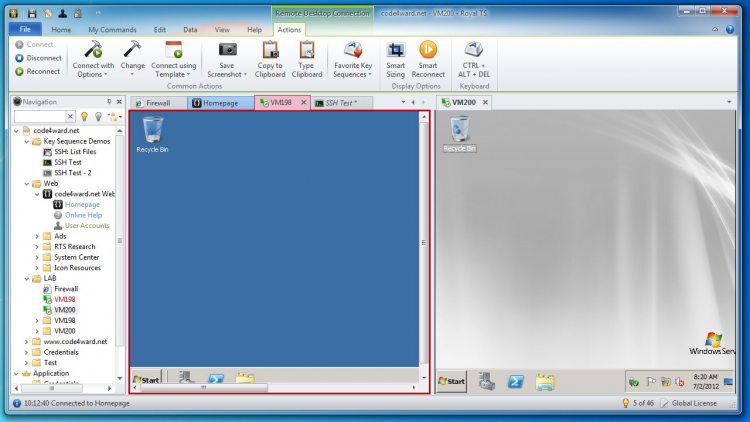The width and height of the screenshot is (750, 422).
Task: Open the tab list dropdown arrow
Action: (x=403, y=102)
